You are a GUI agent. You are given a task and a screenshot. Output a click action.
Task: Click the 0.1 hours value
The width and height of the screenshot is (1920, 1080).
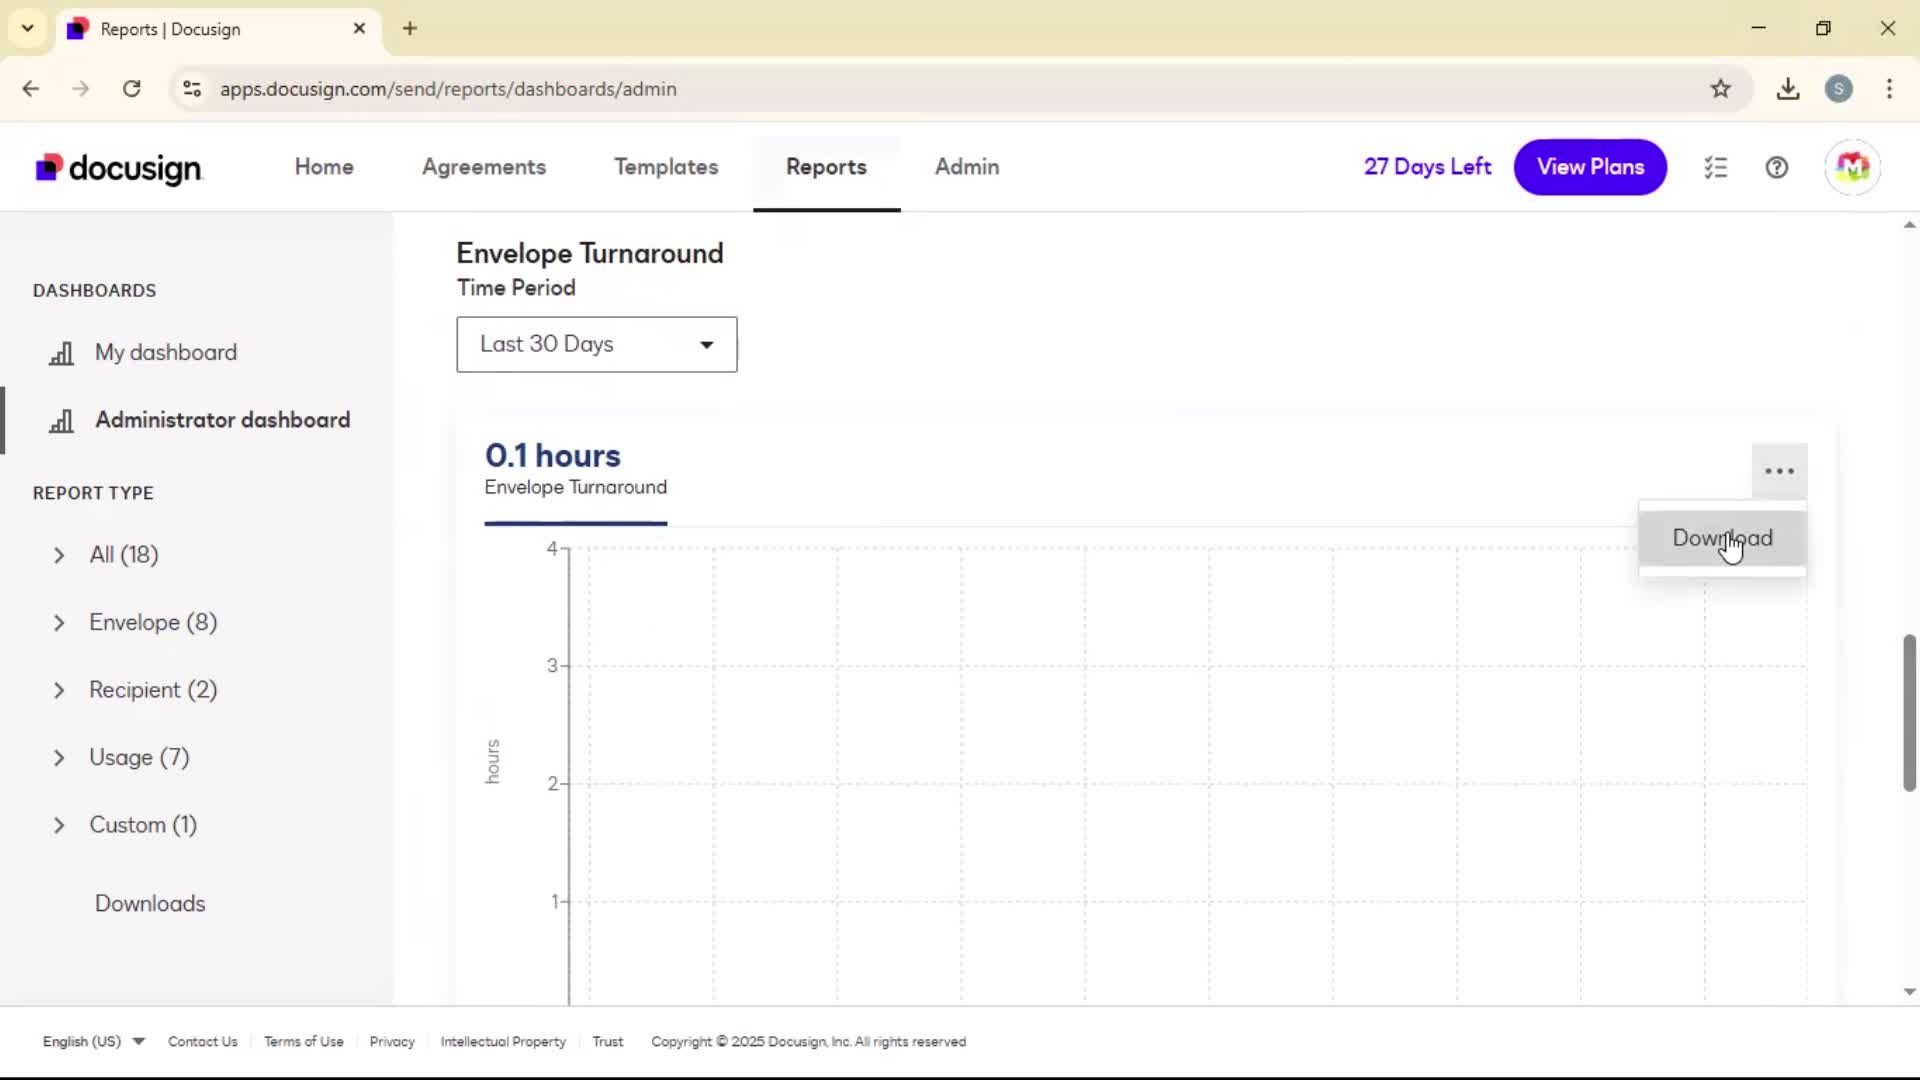coord(553,456)
